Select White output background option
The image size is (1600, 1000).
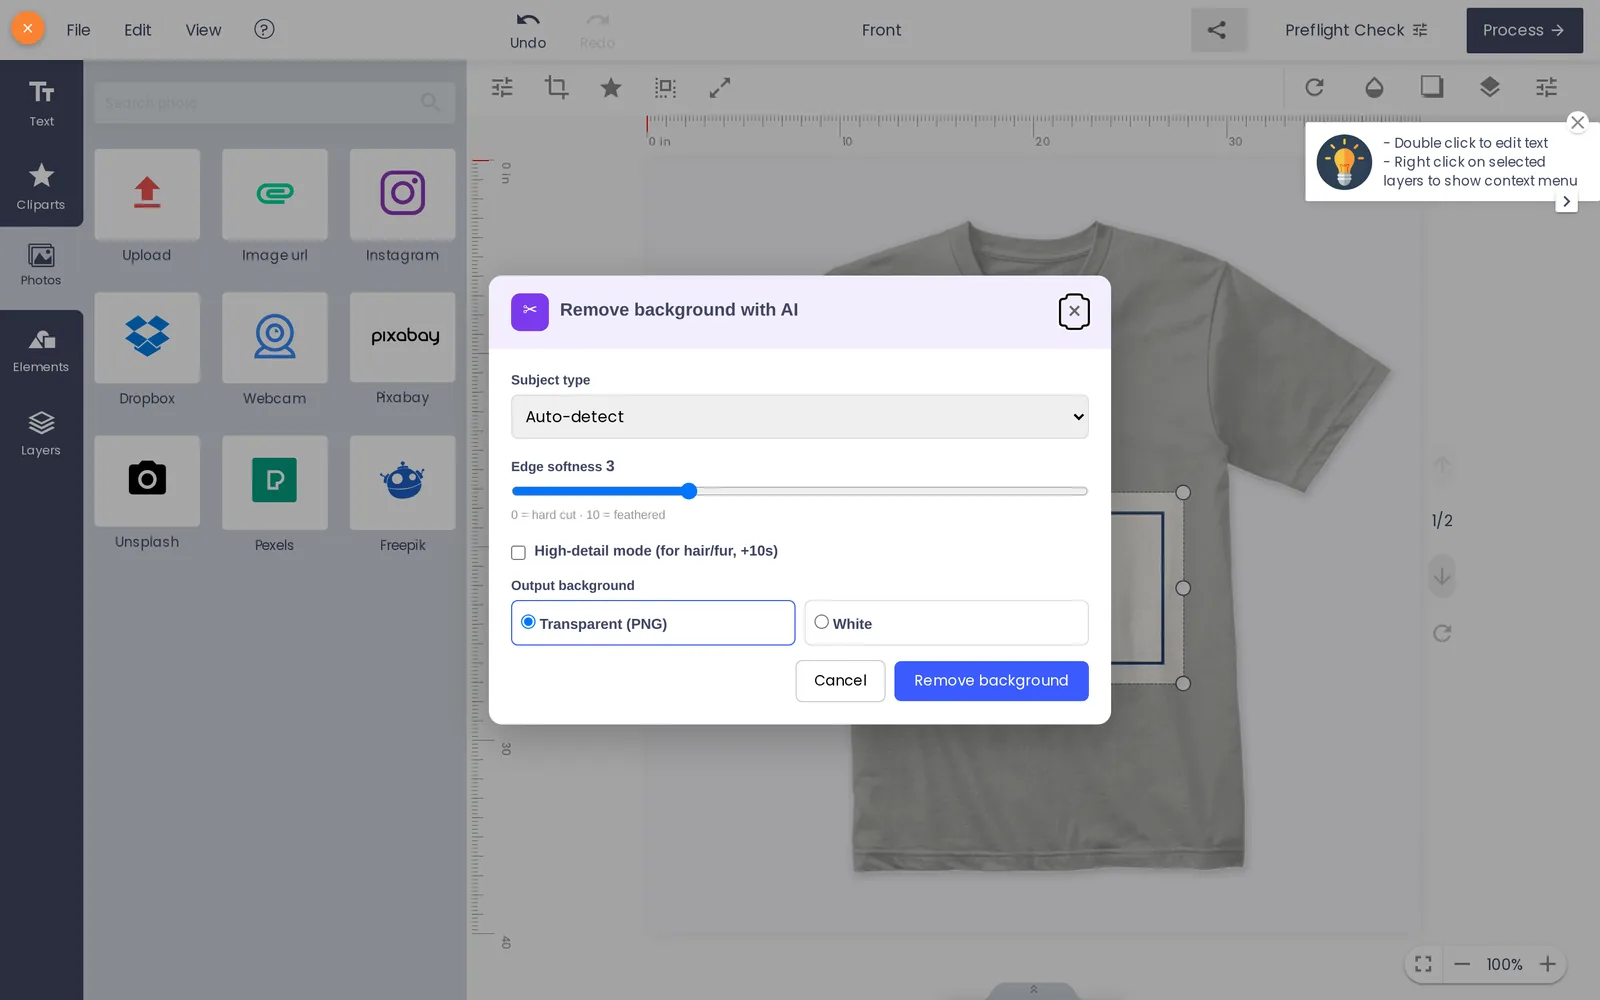(946, 623)
